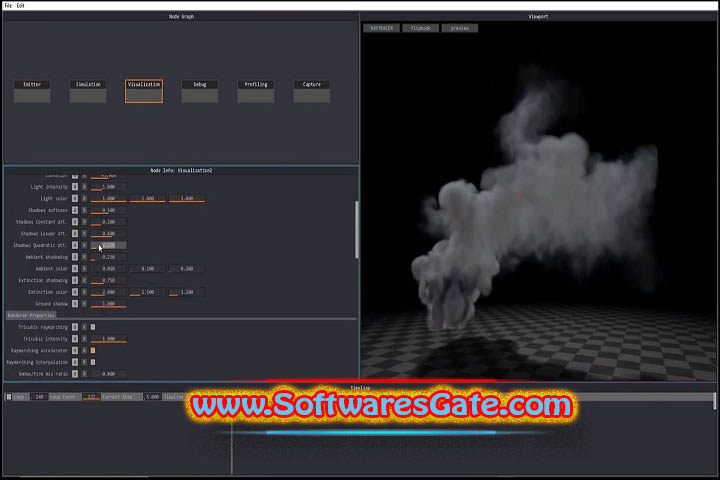The width and height of the screenshot is (720, 480).
Task: Click the Light intensity value slider
Action: [108, 187]
